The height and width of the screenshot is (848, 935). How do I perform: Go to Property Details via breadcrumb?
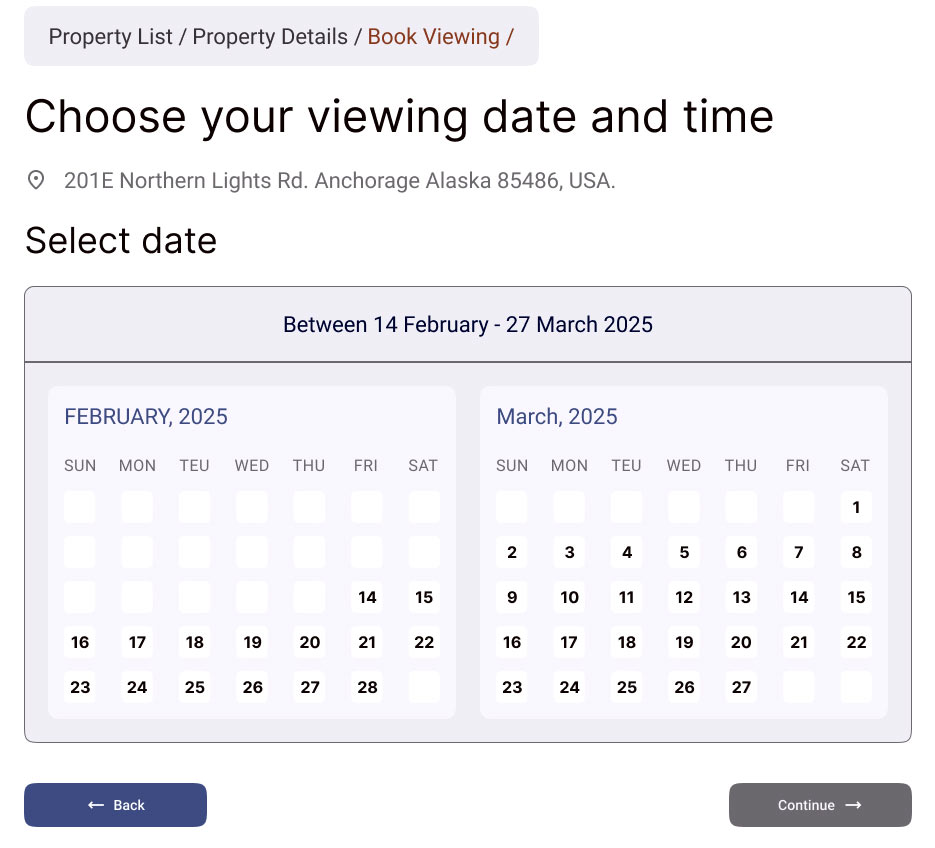[272, 36]
